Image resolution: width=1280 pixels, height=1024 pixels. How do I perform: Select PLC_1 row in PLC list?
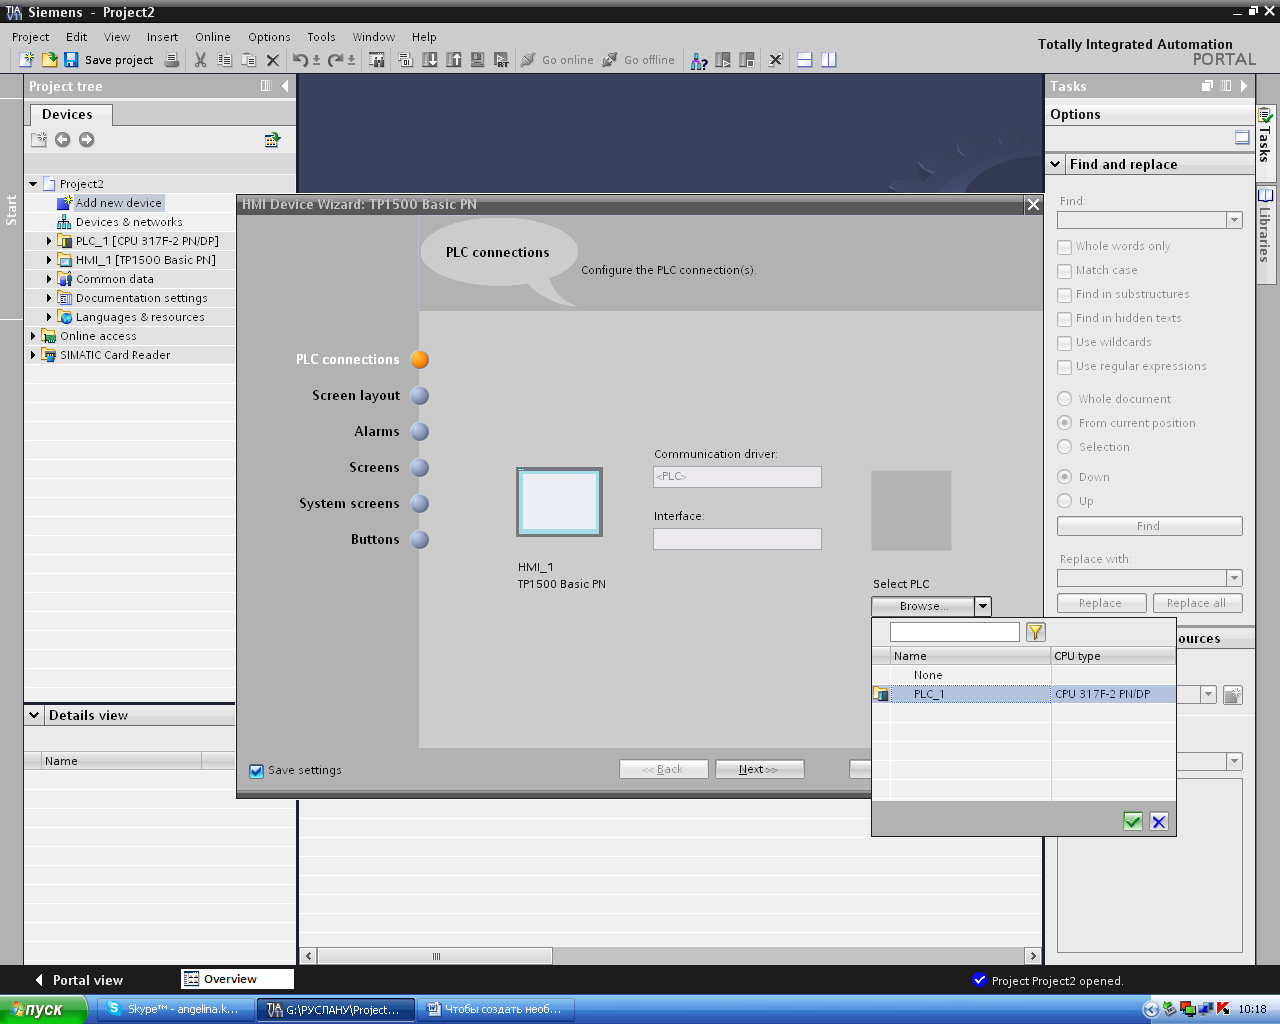point(1023,694)
